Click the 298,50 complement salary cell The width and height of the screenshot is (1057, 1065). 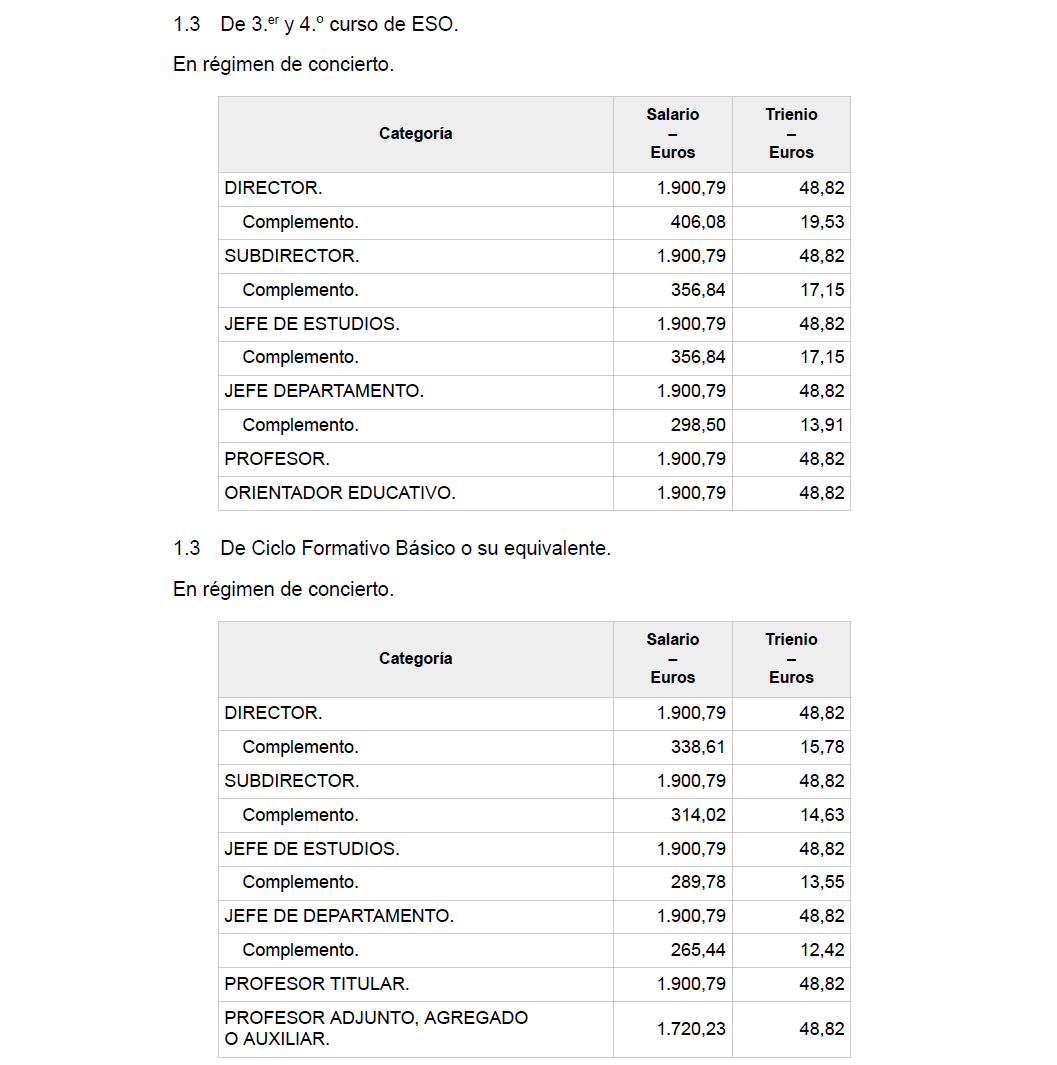click(x=697, y=425)
